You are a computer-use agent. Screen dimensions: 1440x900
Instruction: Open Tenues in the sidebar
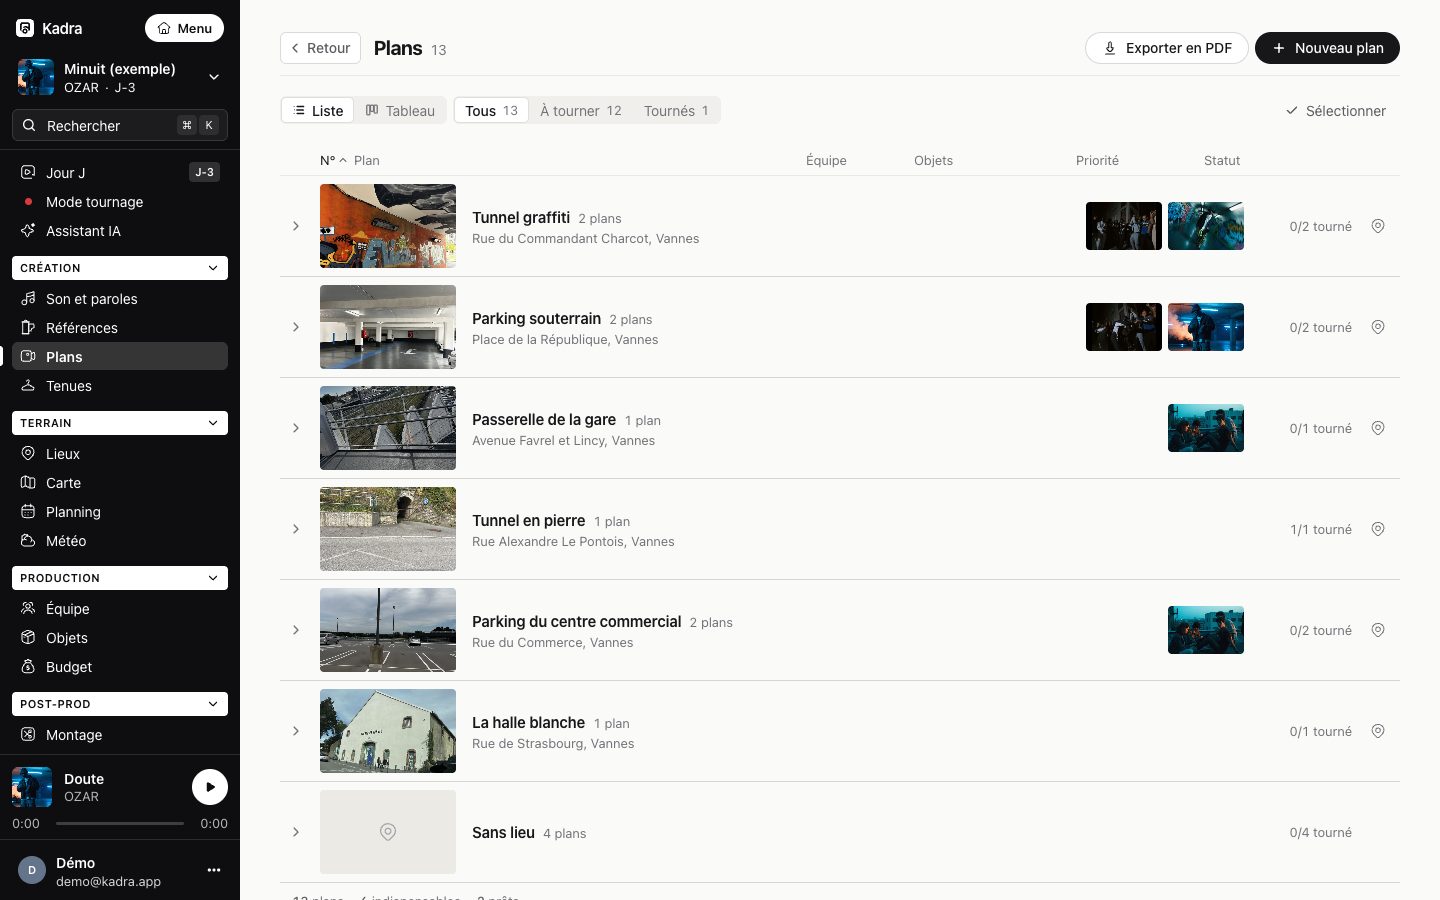pyautogui.click(x=120, y=386)
